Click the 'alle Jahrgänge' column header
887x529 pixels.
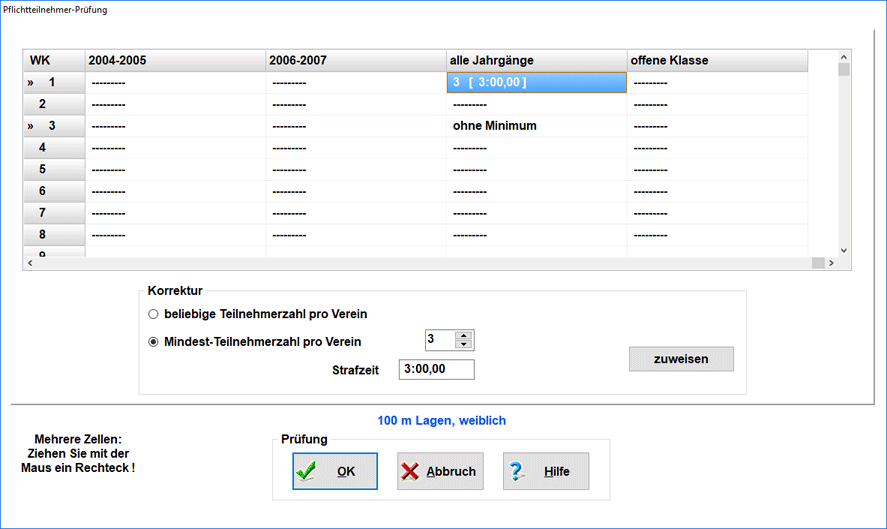click(x=536, y=61)
